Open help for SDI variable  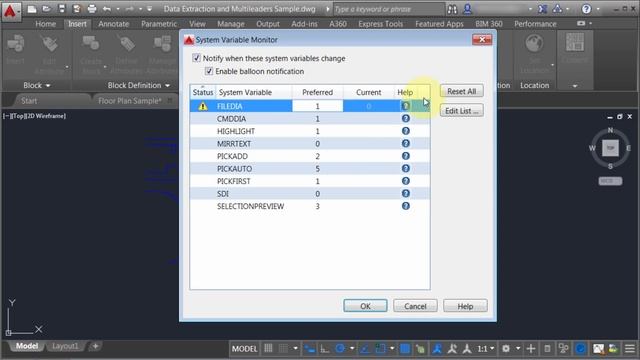tap(405, 193)
